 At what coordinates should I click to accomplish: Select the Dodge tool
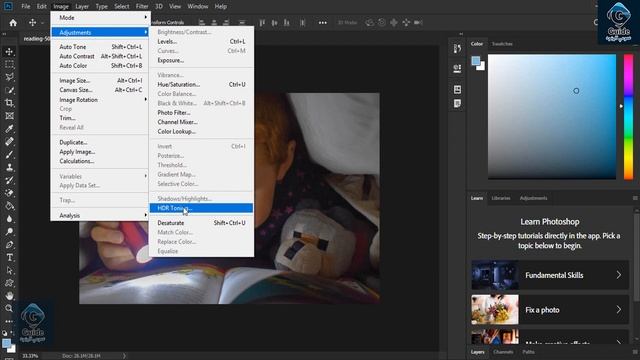pyautogui.click(x=9, y=231)
